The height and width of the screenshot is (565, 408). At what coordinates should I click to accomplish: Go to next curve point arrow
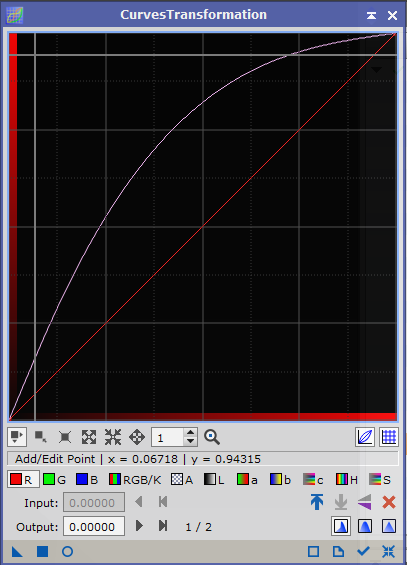tap(139, 526)
